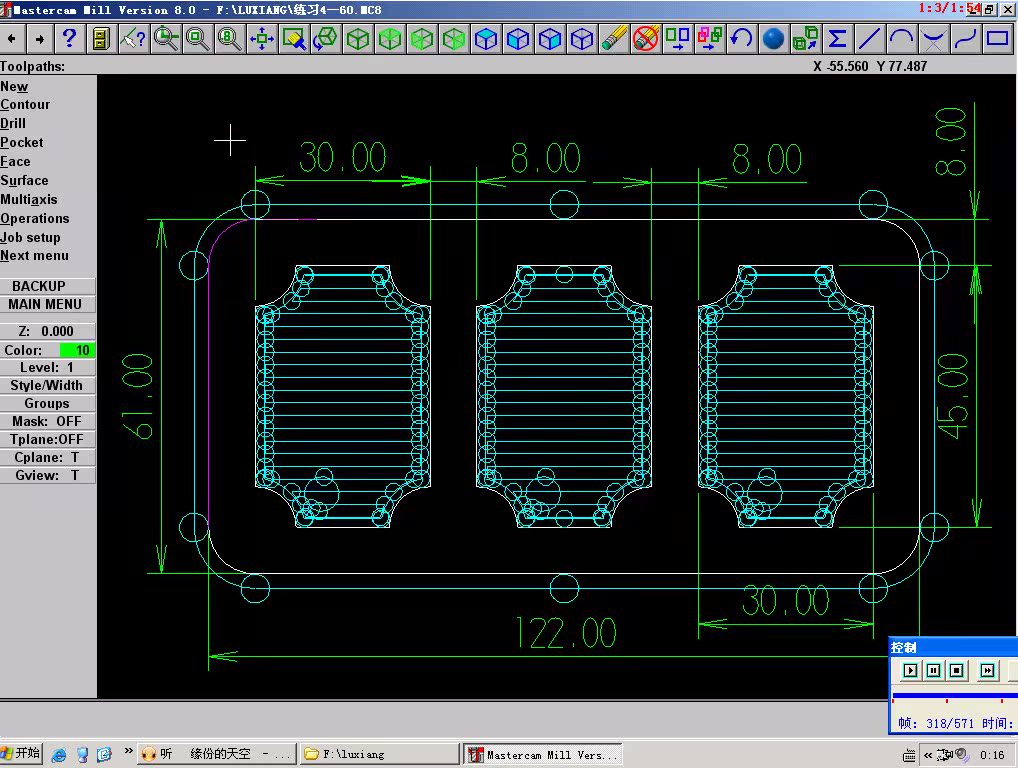Click the colored overlapping squares transform icon
This screenshot has width=1018, height=768.
click(x=710, y=39)
